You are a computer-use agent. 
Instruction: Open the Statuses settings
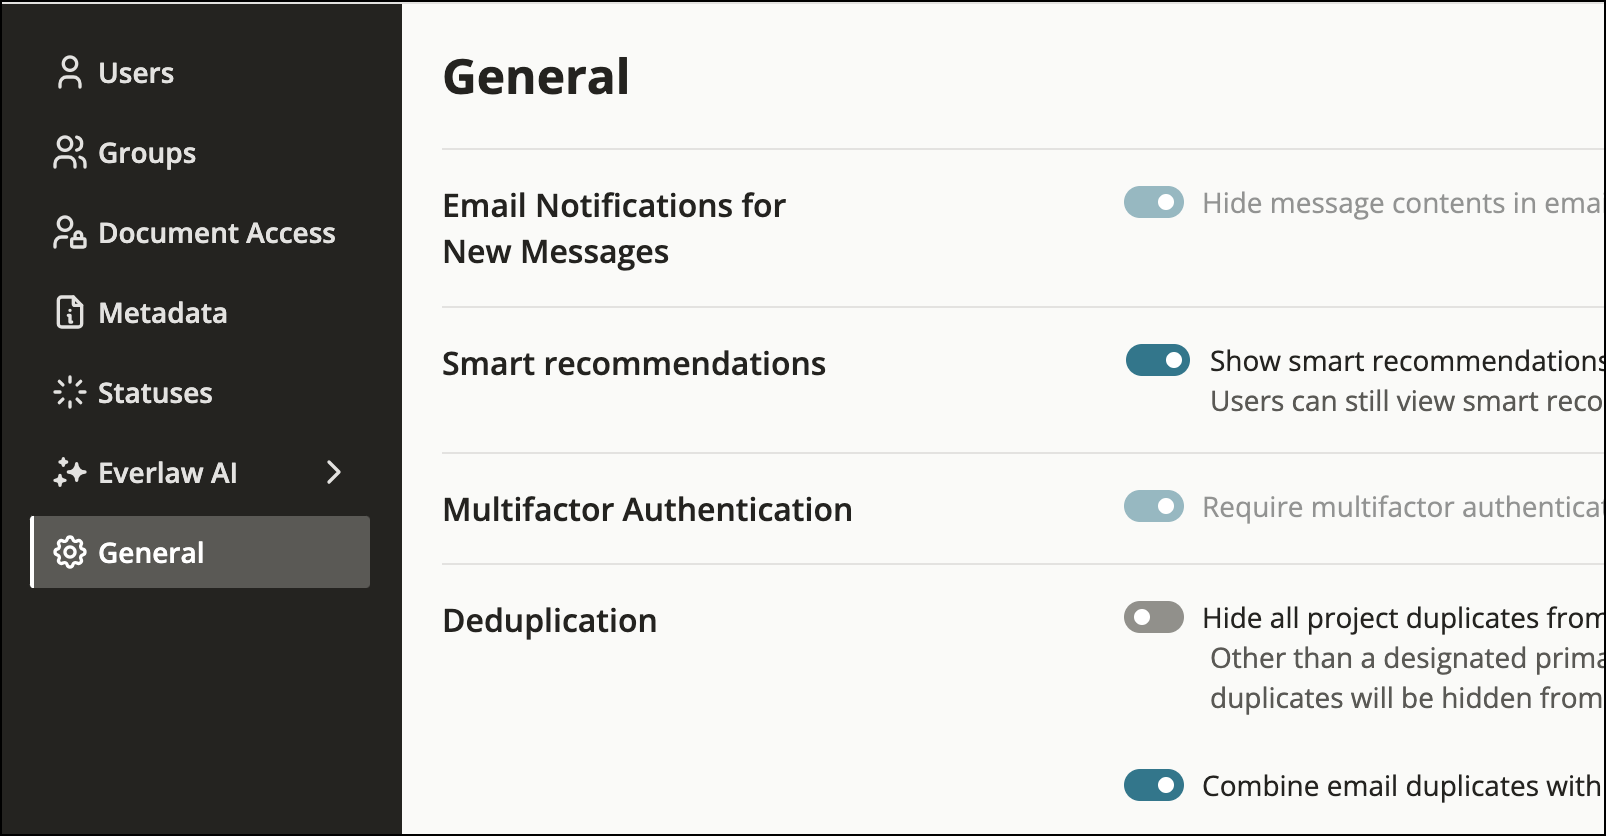(x=155, y=393)
